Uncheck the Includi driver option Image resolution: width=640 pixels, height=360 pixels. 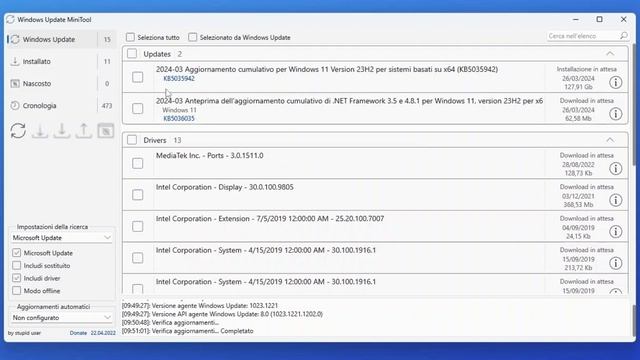click(x=16, y=278)
